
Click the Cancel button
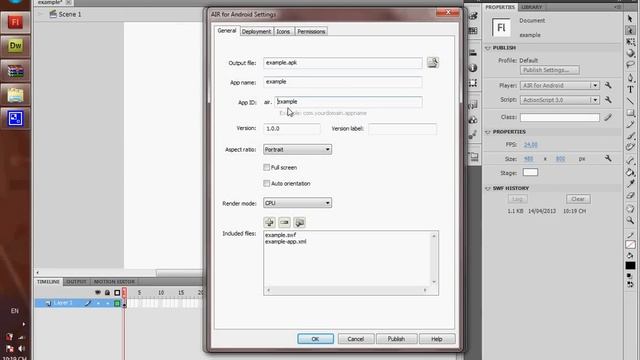pyautogui.click(x=356, y=339)
